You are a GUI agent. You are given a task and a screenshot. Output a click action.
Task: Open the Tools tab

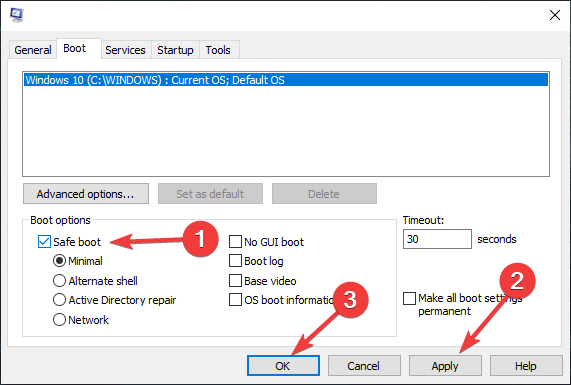pyautogui.click(x=218, y=50)
